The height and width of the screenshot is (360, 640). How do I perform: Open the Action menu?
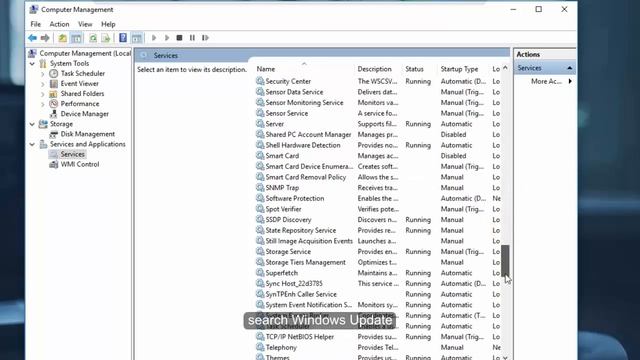[59, 24]
